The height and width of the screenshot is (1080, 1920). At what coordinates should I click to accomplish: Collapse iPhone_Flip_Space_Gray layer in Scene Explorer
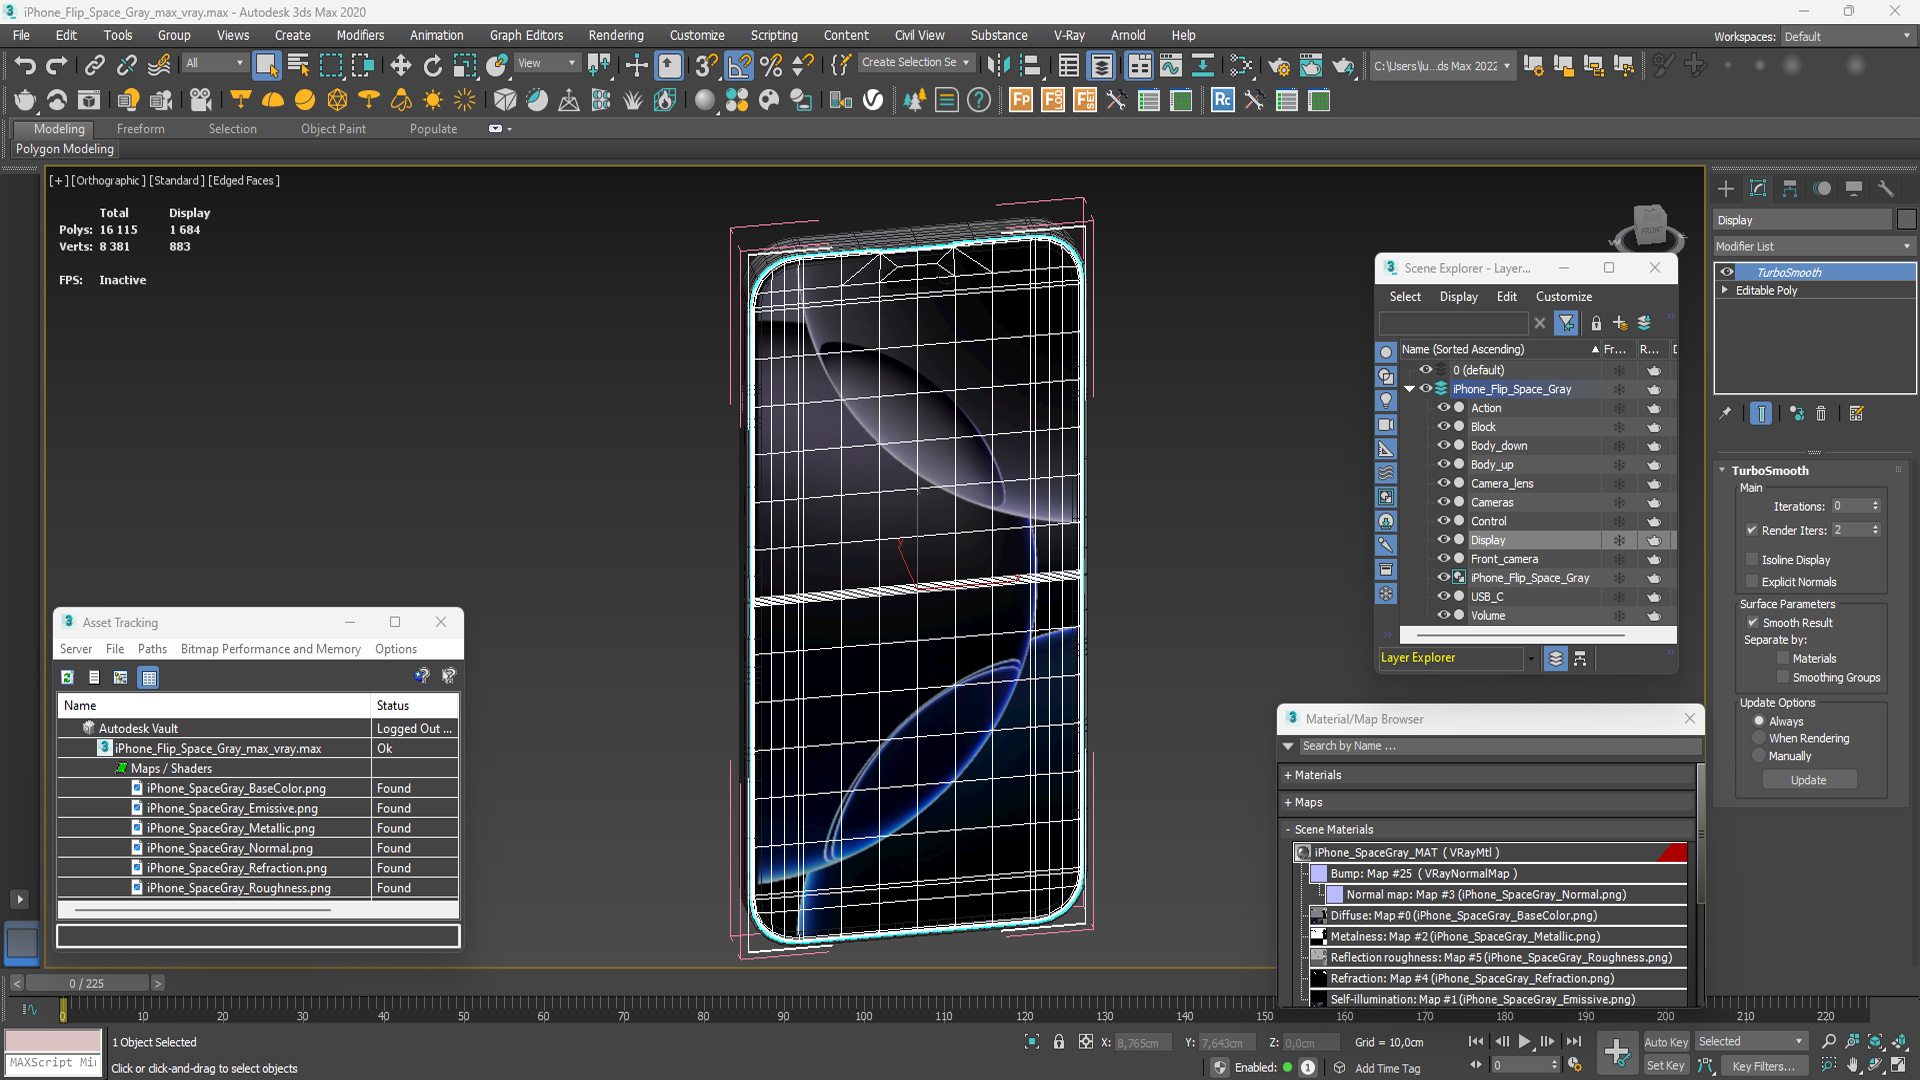pyautogui.click(x=1410, y=389)
